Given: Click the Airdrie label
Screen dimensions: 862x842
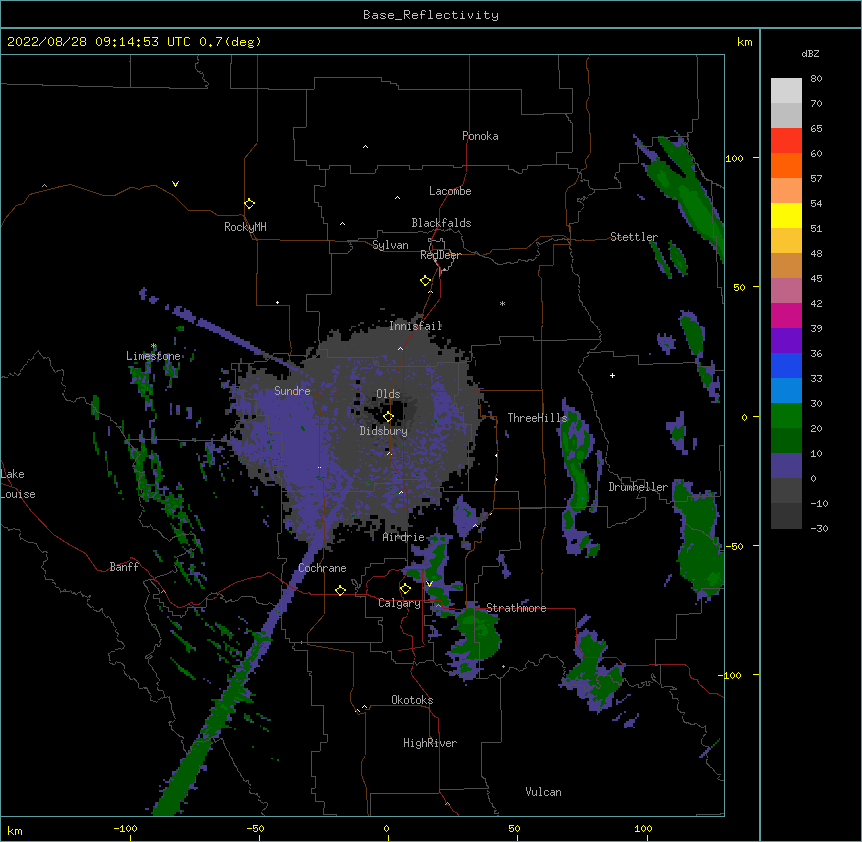Looking at the screenshot, I should click(403, 537).
